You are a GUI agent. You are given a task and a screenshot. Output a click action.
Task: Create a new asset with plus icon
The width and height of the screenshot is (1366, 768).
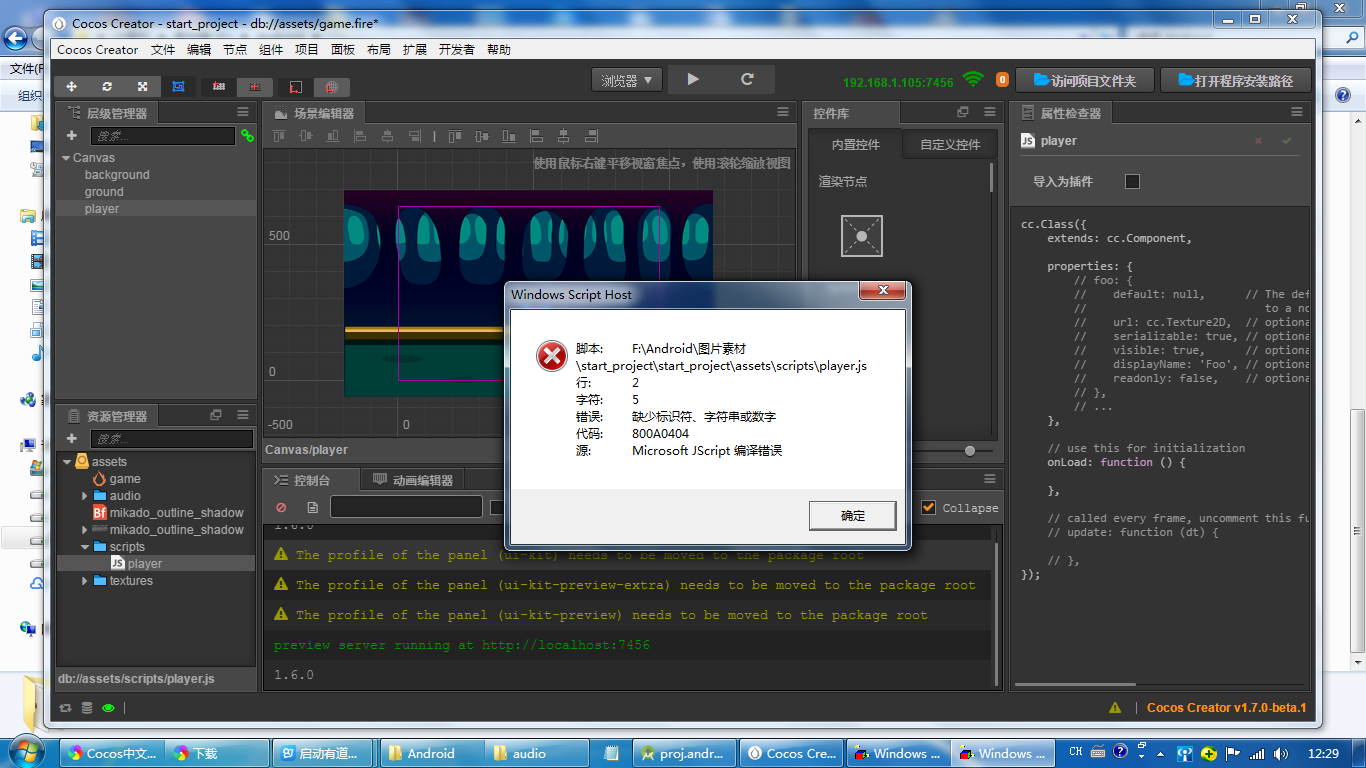point(72,438)
